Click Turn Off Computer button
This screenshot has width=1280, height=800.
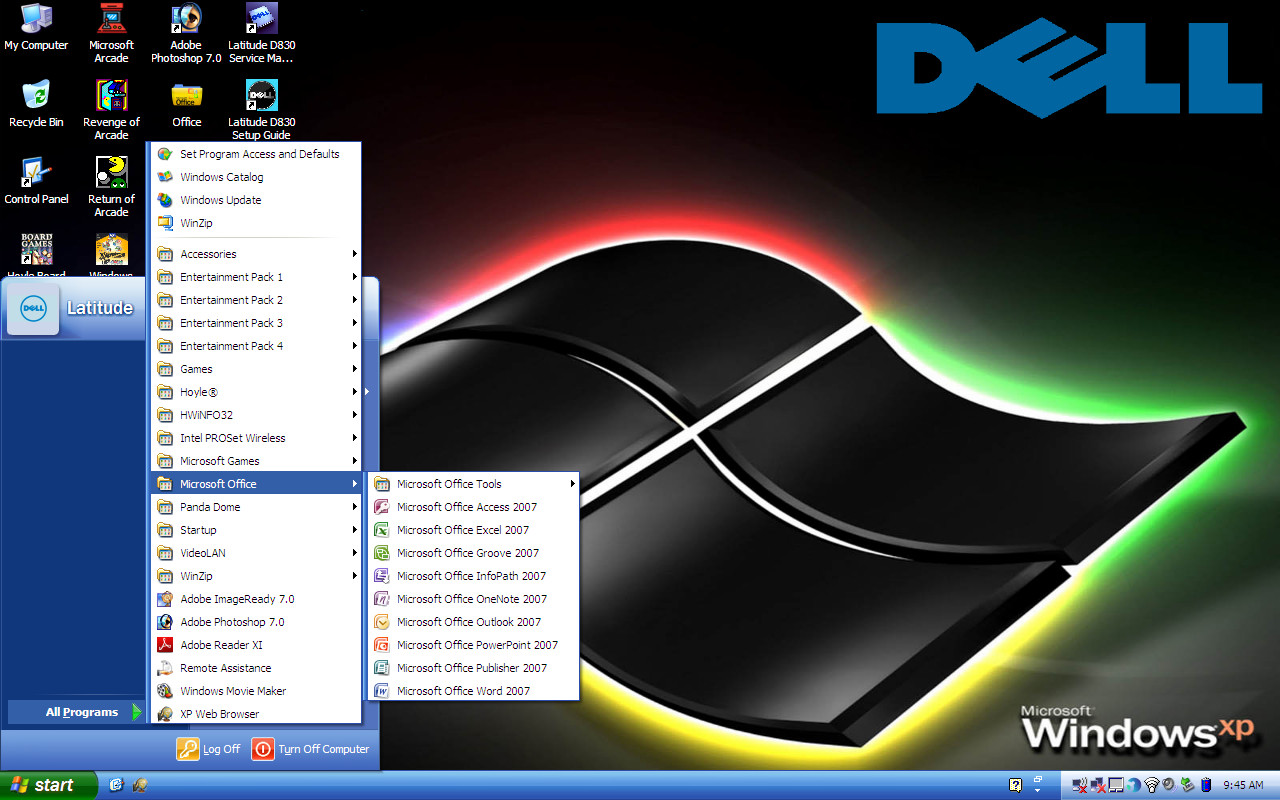click(310, 748)
